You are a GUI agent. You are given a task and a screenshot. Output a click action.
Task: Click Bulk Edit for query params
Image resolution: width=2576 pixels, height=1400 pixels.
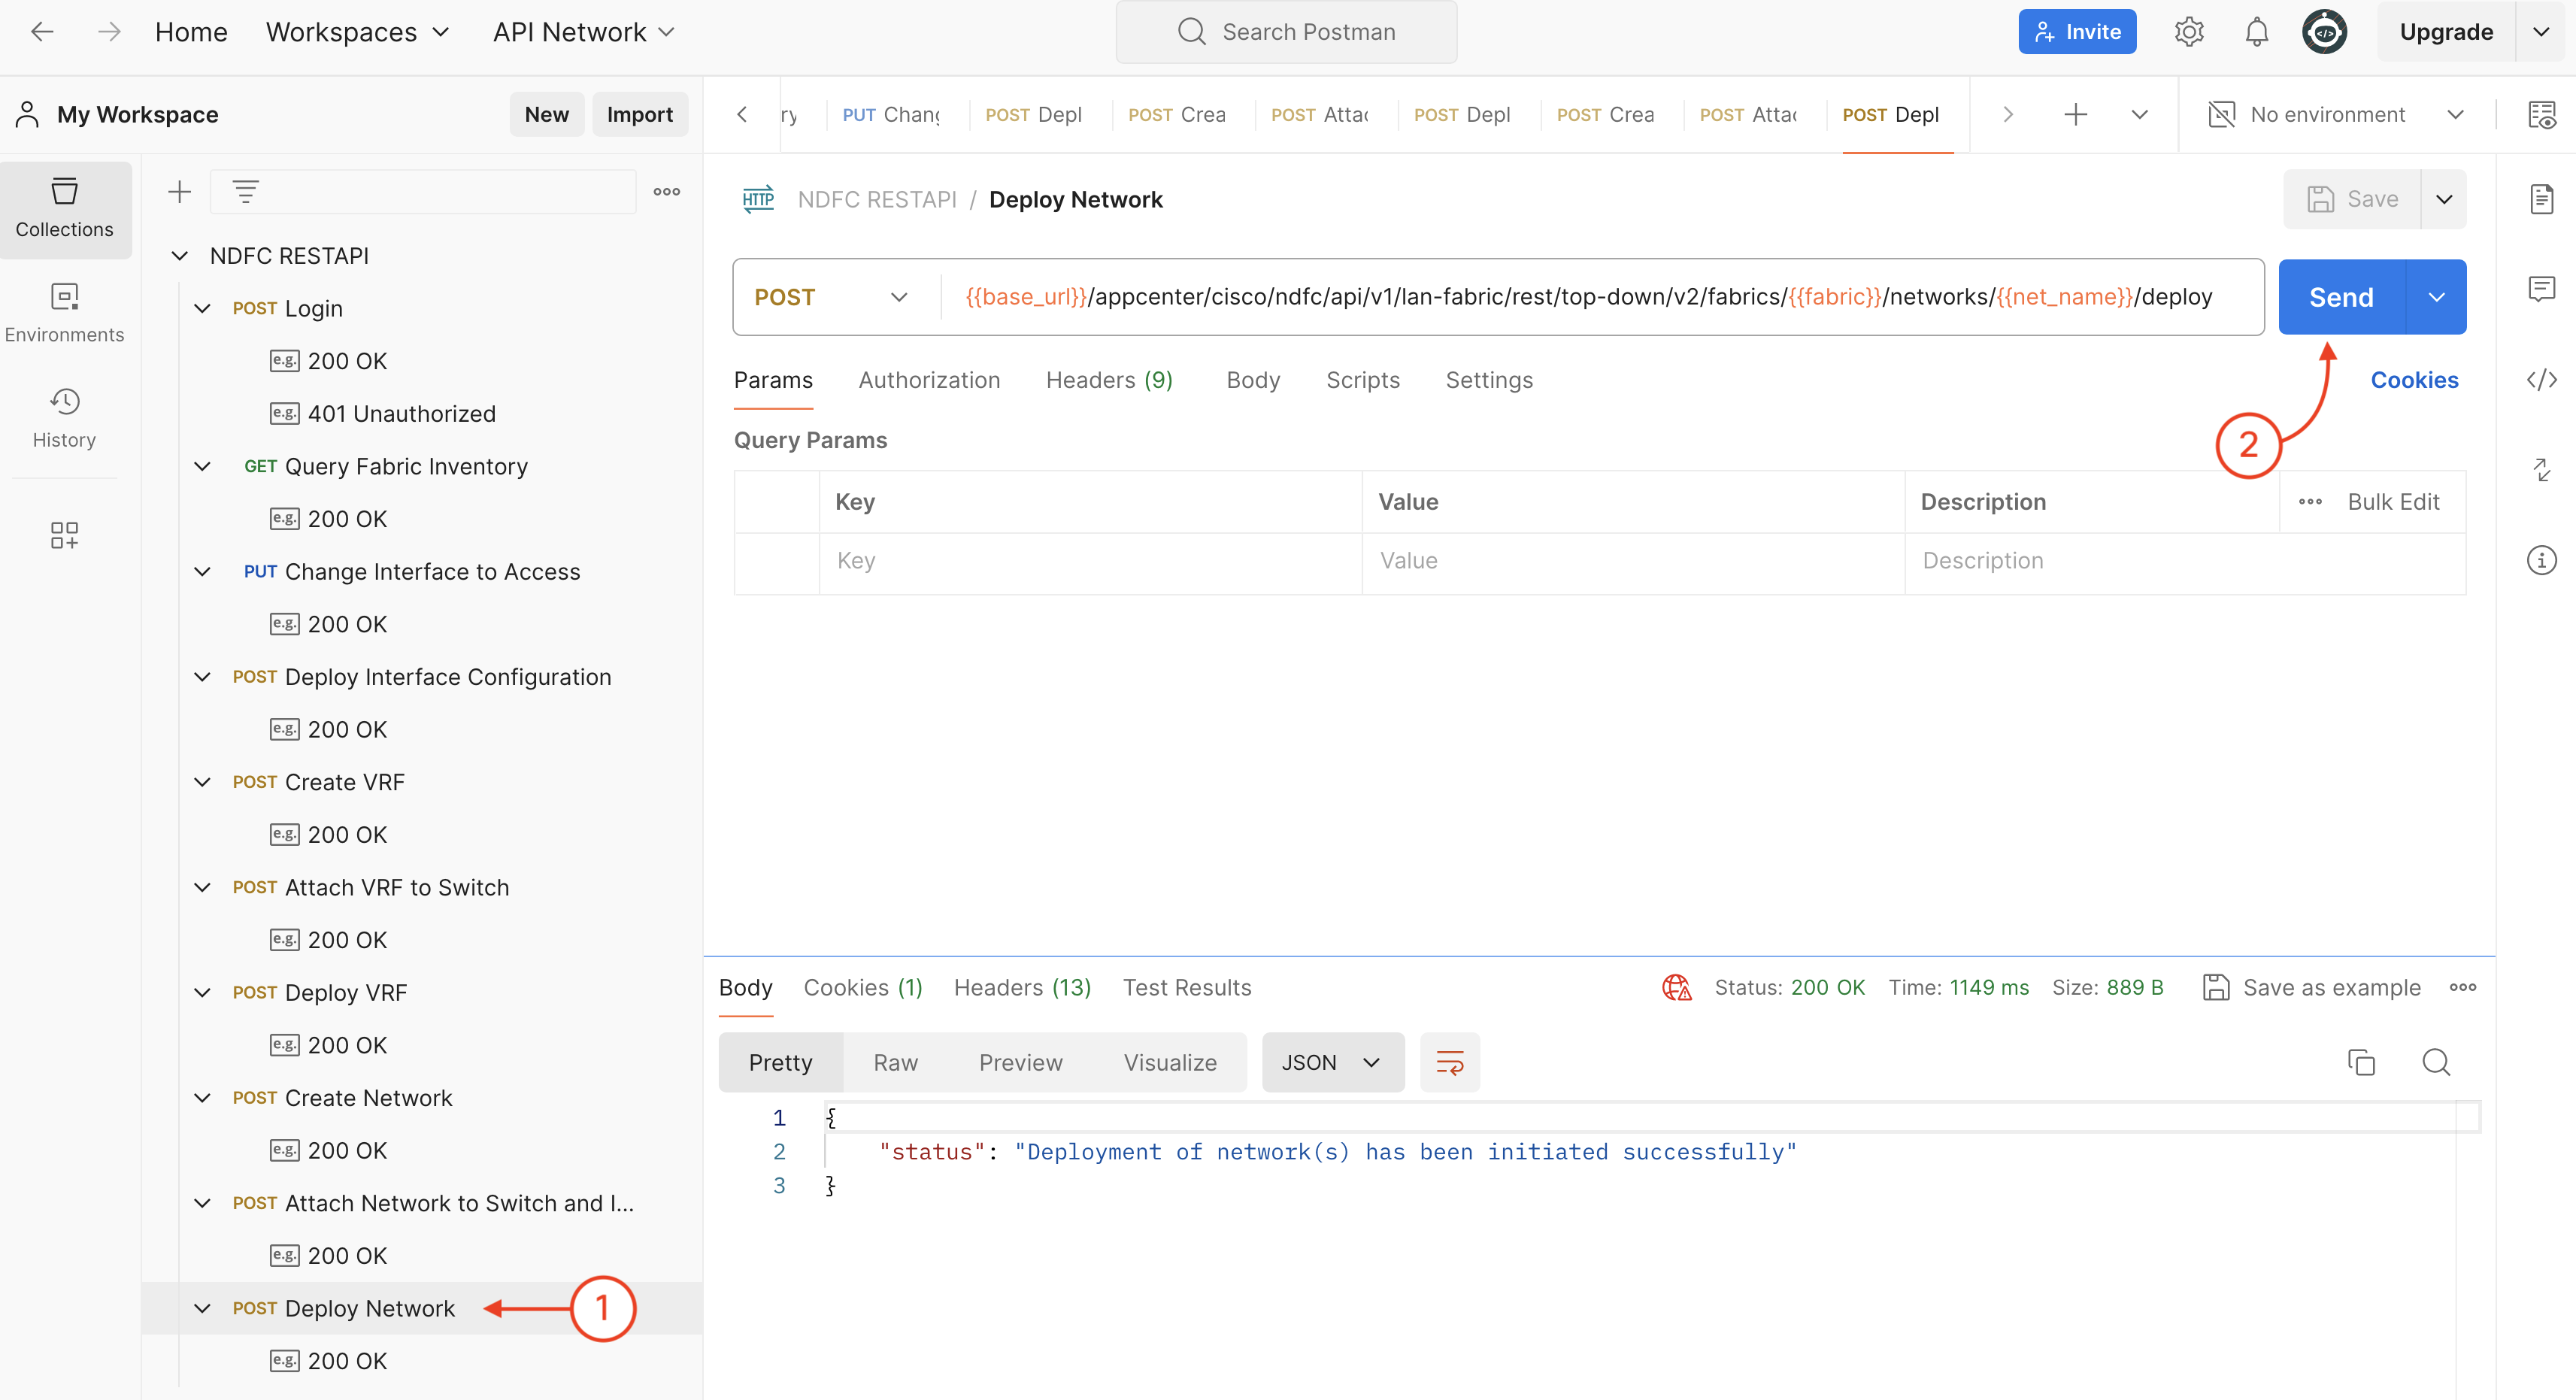pos(2393,502)
